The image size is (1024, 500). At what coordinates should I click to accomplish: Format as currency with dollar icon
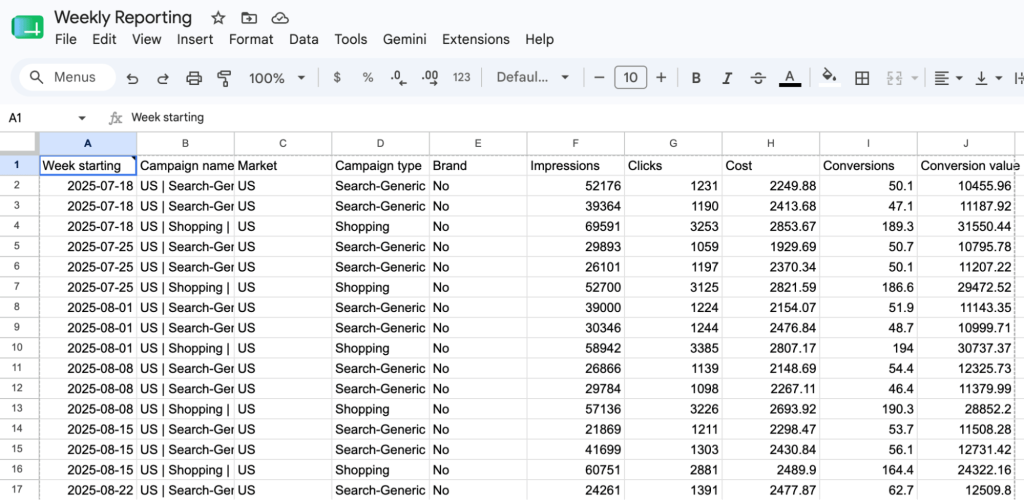point(337,78)
